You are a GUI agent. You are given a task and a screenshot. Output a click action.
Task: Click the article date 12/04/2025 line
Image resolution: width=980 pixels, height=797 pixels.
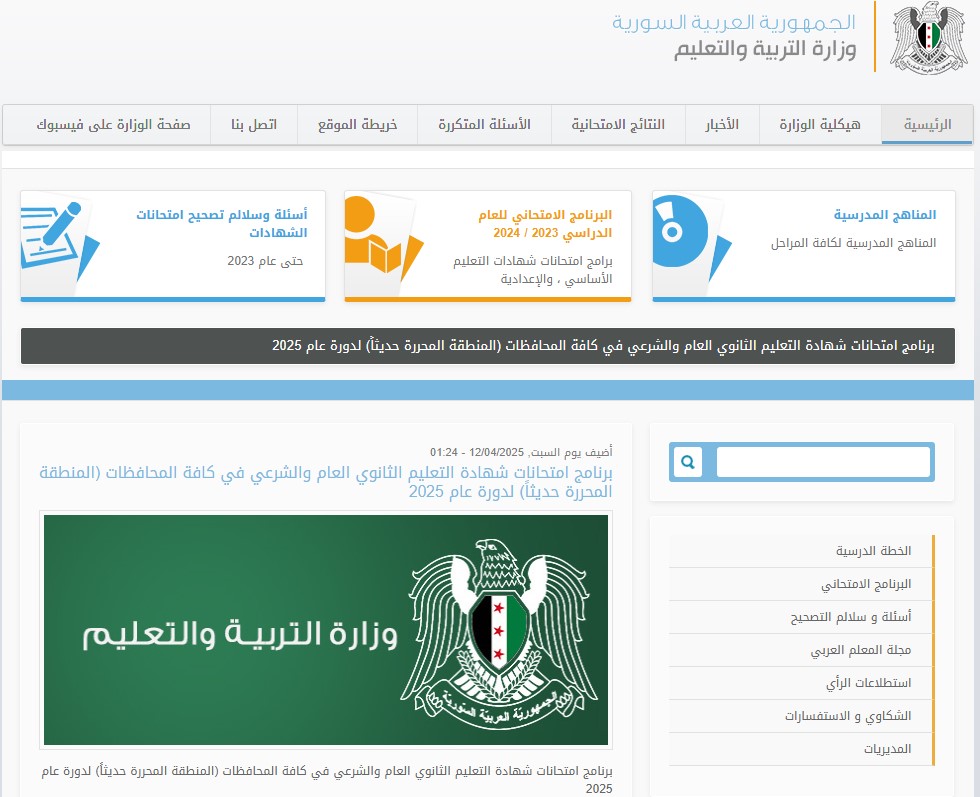pyautogui.click(x=521, y=452)
